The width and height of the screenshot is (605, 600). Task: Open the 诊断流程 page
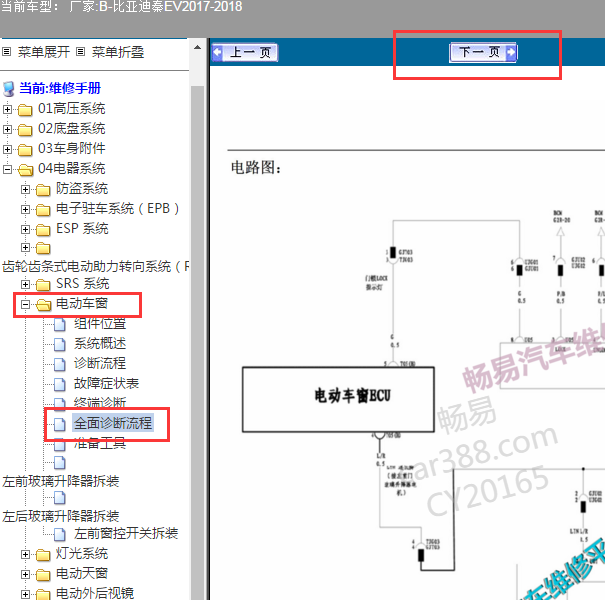click(x=100, y=363)
